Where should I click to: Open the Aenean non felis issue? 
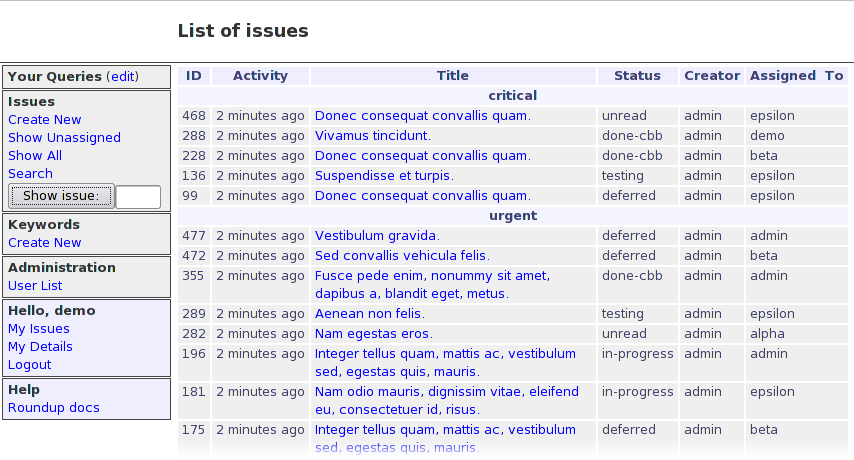pos(369,314)
